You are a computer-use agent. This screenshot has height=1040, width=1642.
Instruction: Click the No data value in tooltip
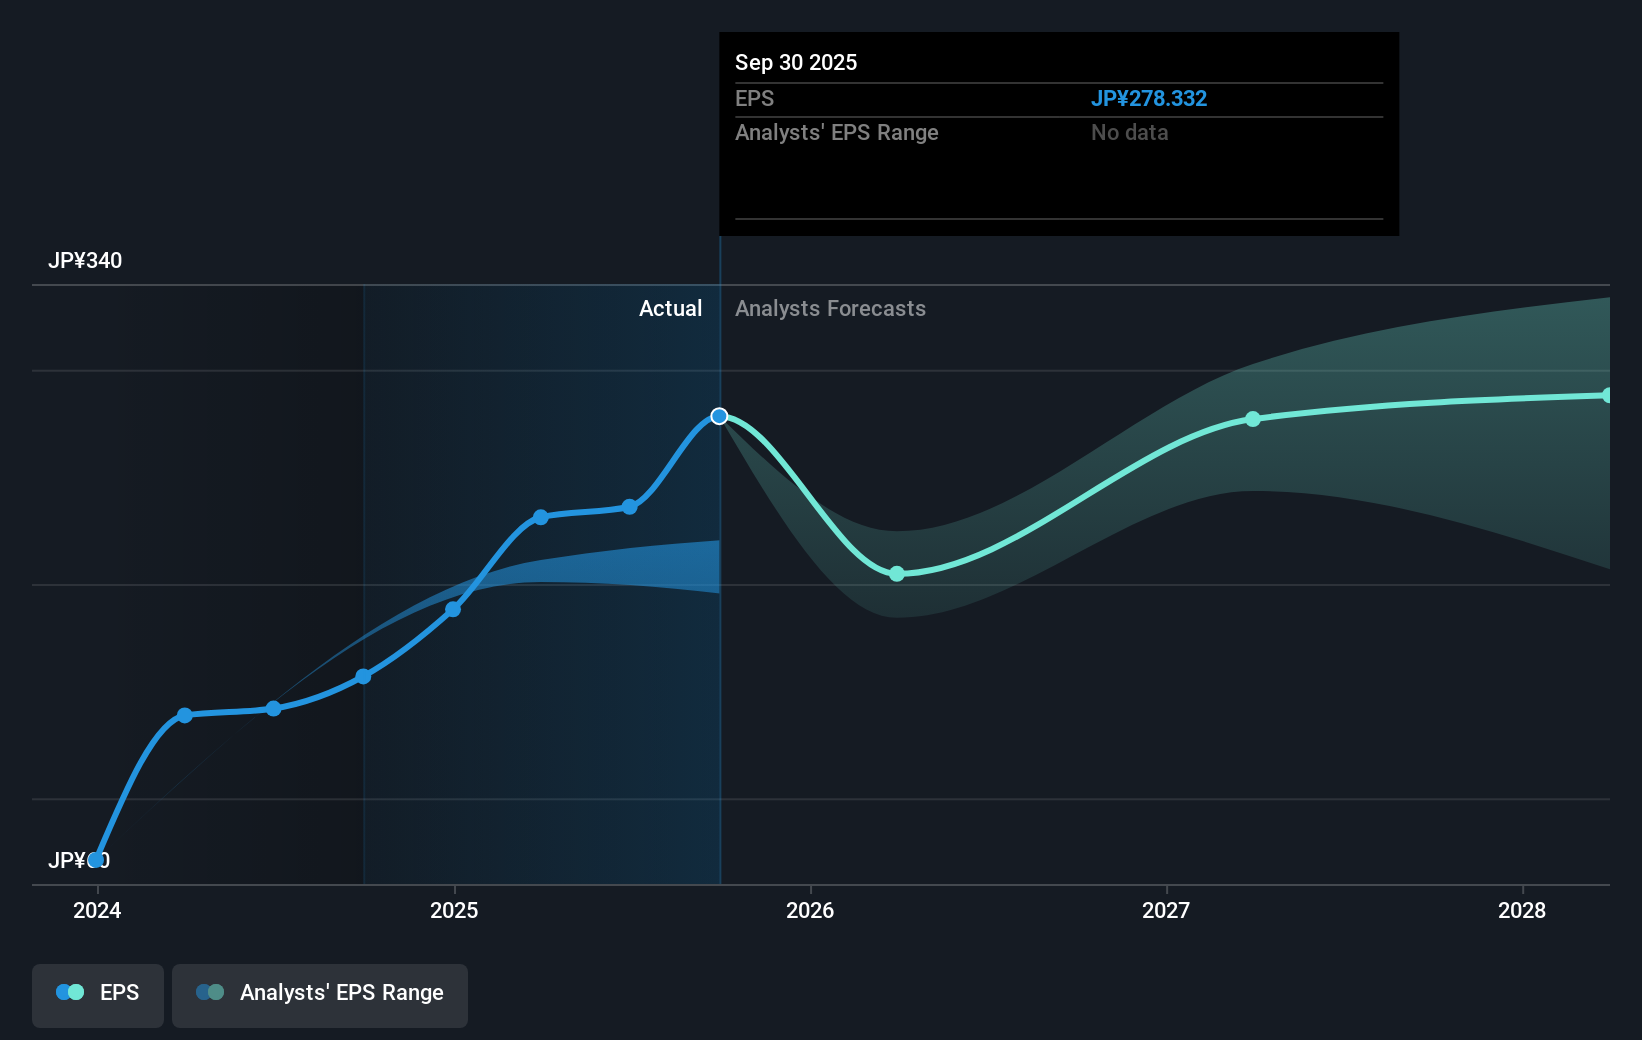click(x=1130, y=133)
